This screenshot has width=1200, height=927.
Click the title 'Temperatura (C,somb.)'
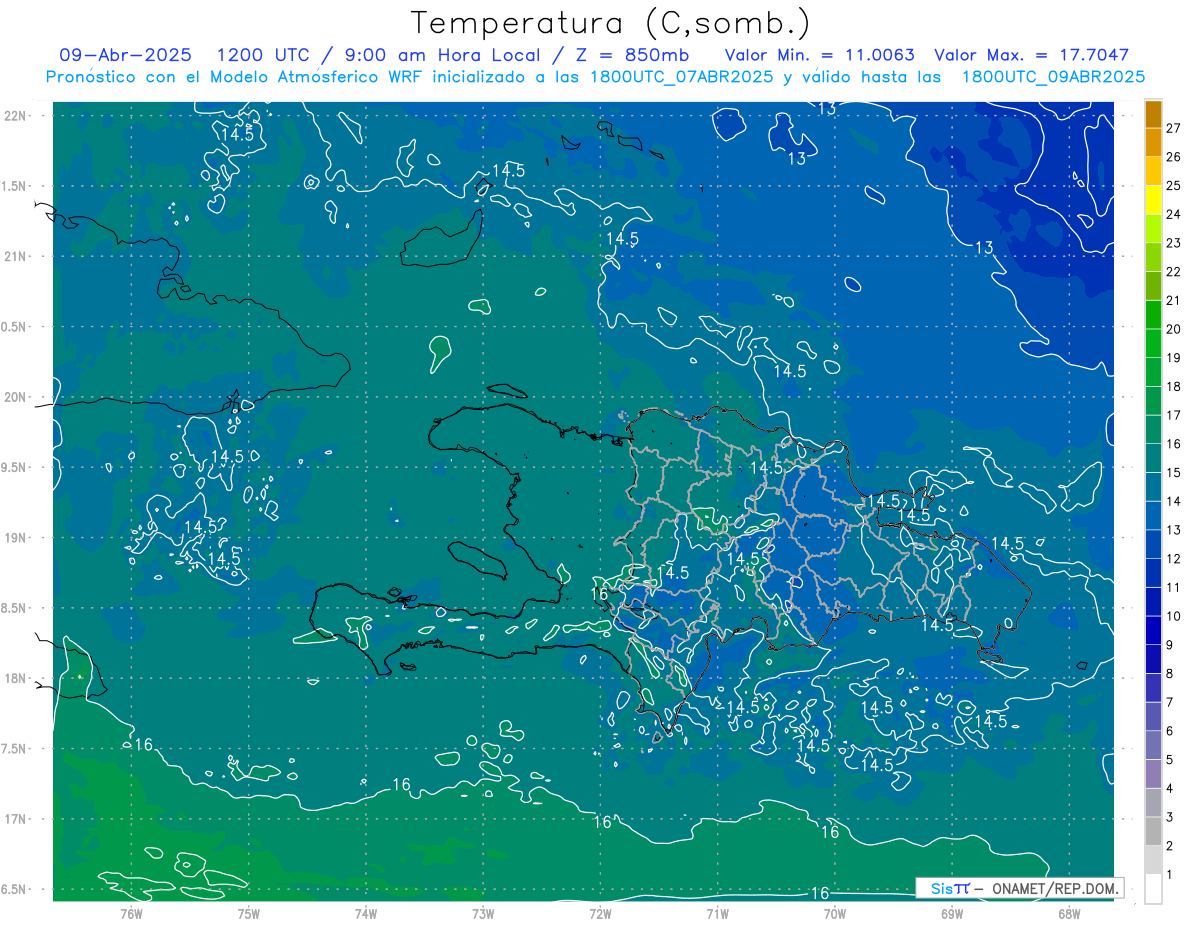tap(611, 23)
